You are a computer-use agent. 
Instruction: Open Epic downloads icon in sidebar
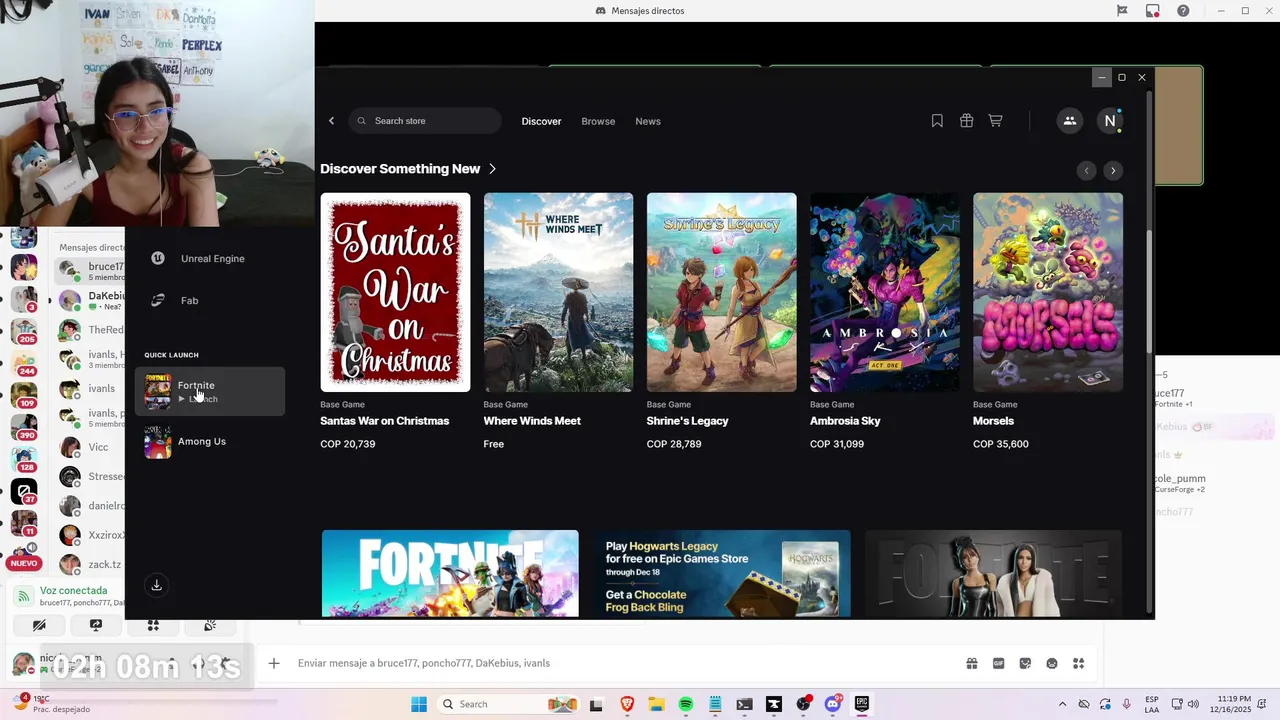tap(156, 585)
